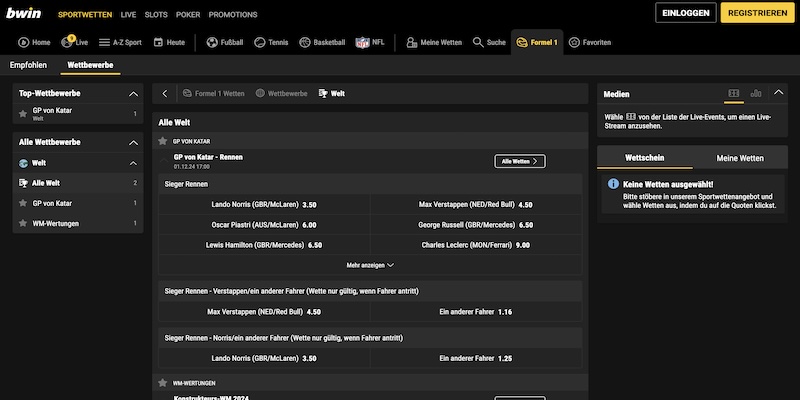This screenshot has width=800, height=400.
Task: Click the EINLOGGEN button
Action: 686,13
